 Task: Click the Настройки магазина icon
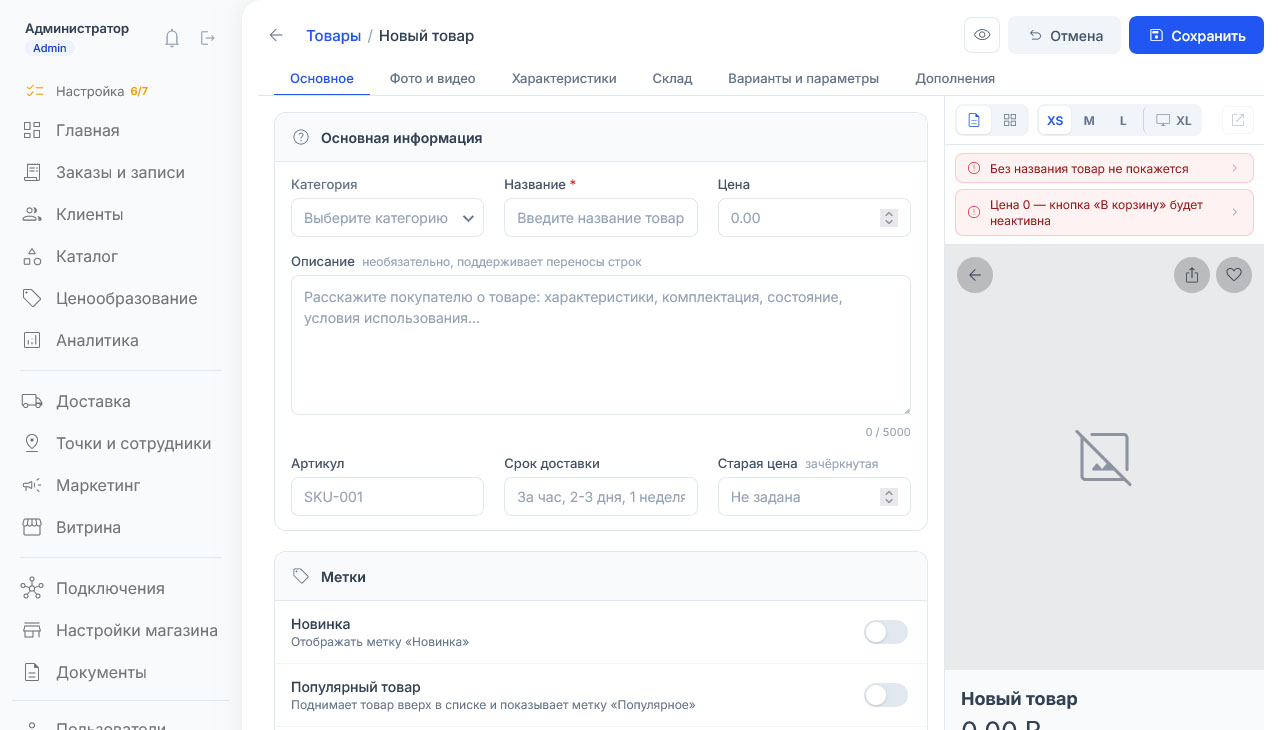[x=32, y=630]
